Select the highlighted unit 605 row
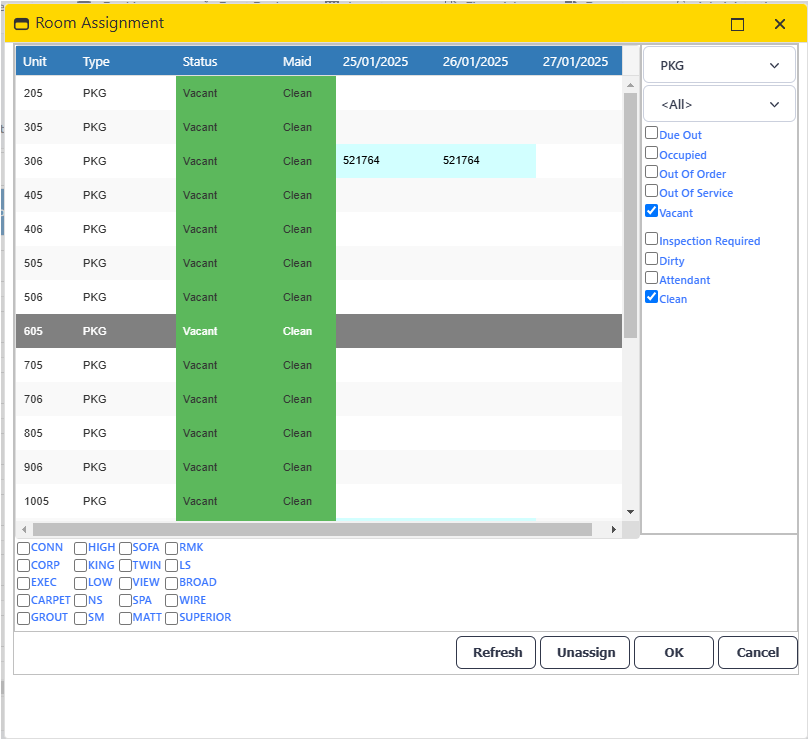 coord(319,331)
